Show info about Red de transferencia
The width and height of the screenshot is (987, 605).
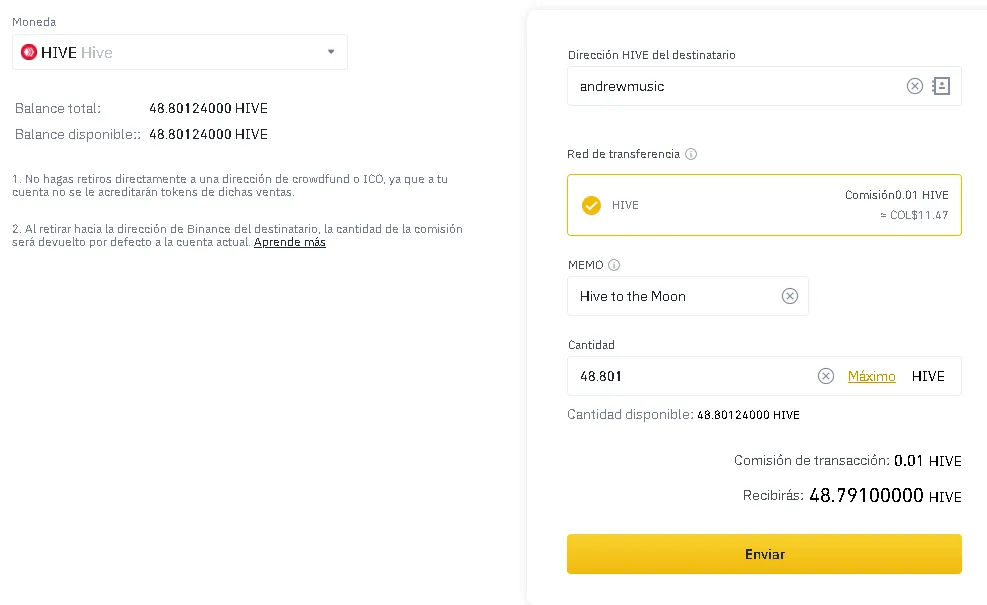691,154
